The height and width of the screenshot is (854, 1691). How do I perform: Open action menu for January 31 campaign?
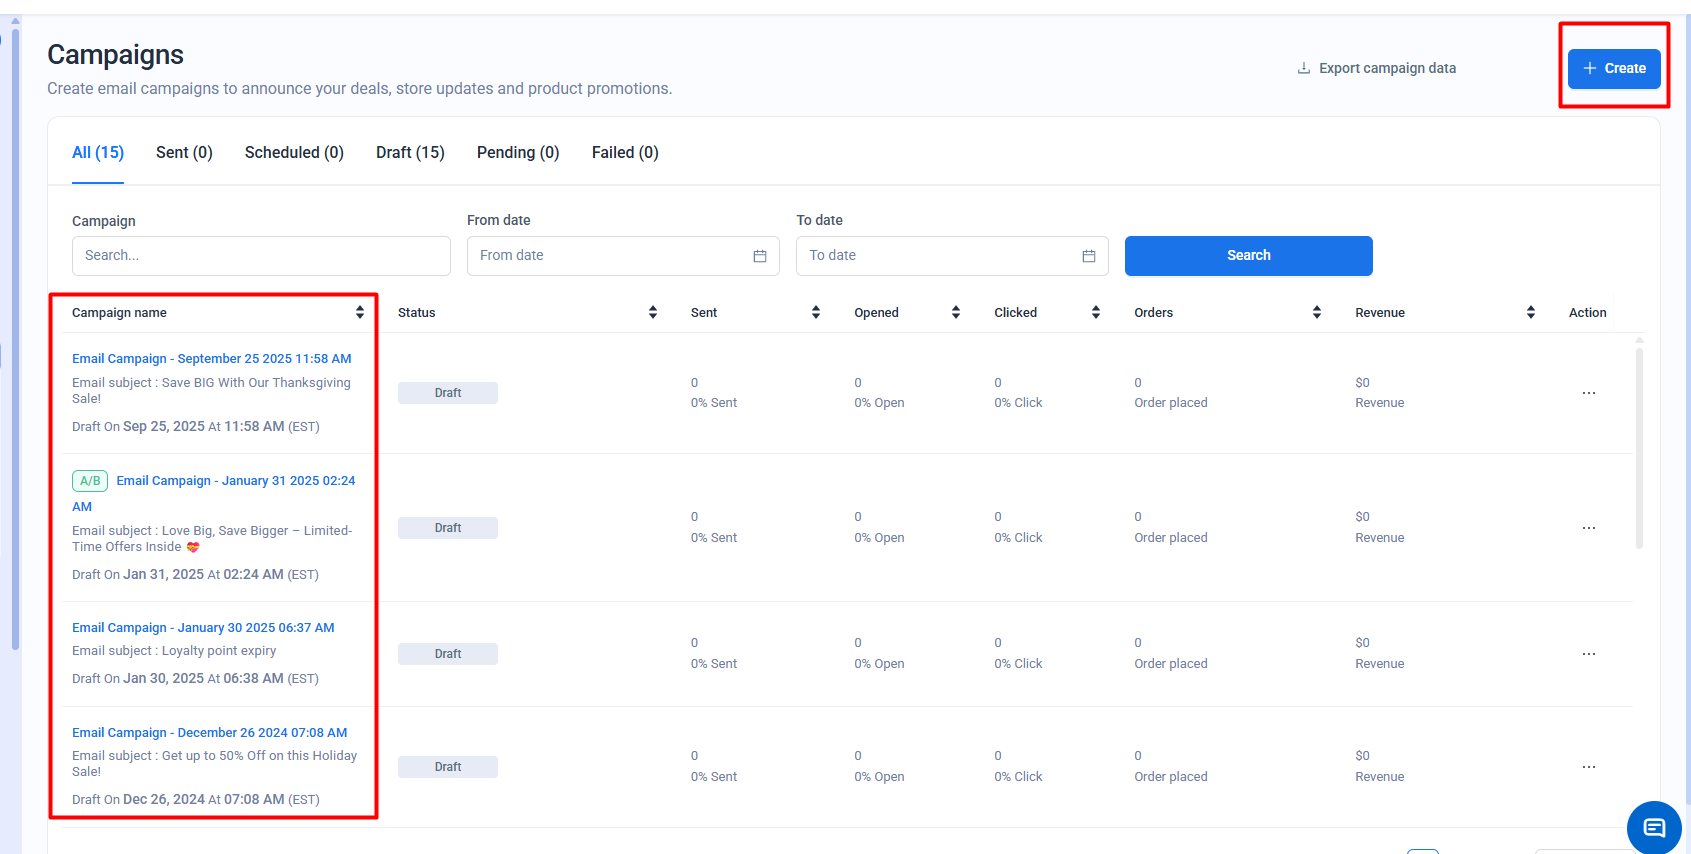[1588, 528]
